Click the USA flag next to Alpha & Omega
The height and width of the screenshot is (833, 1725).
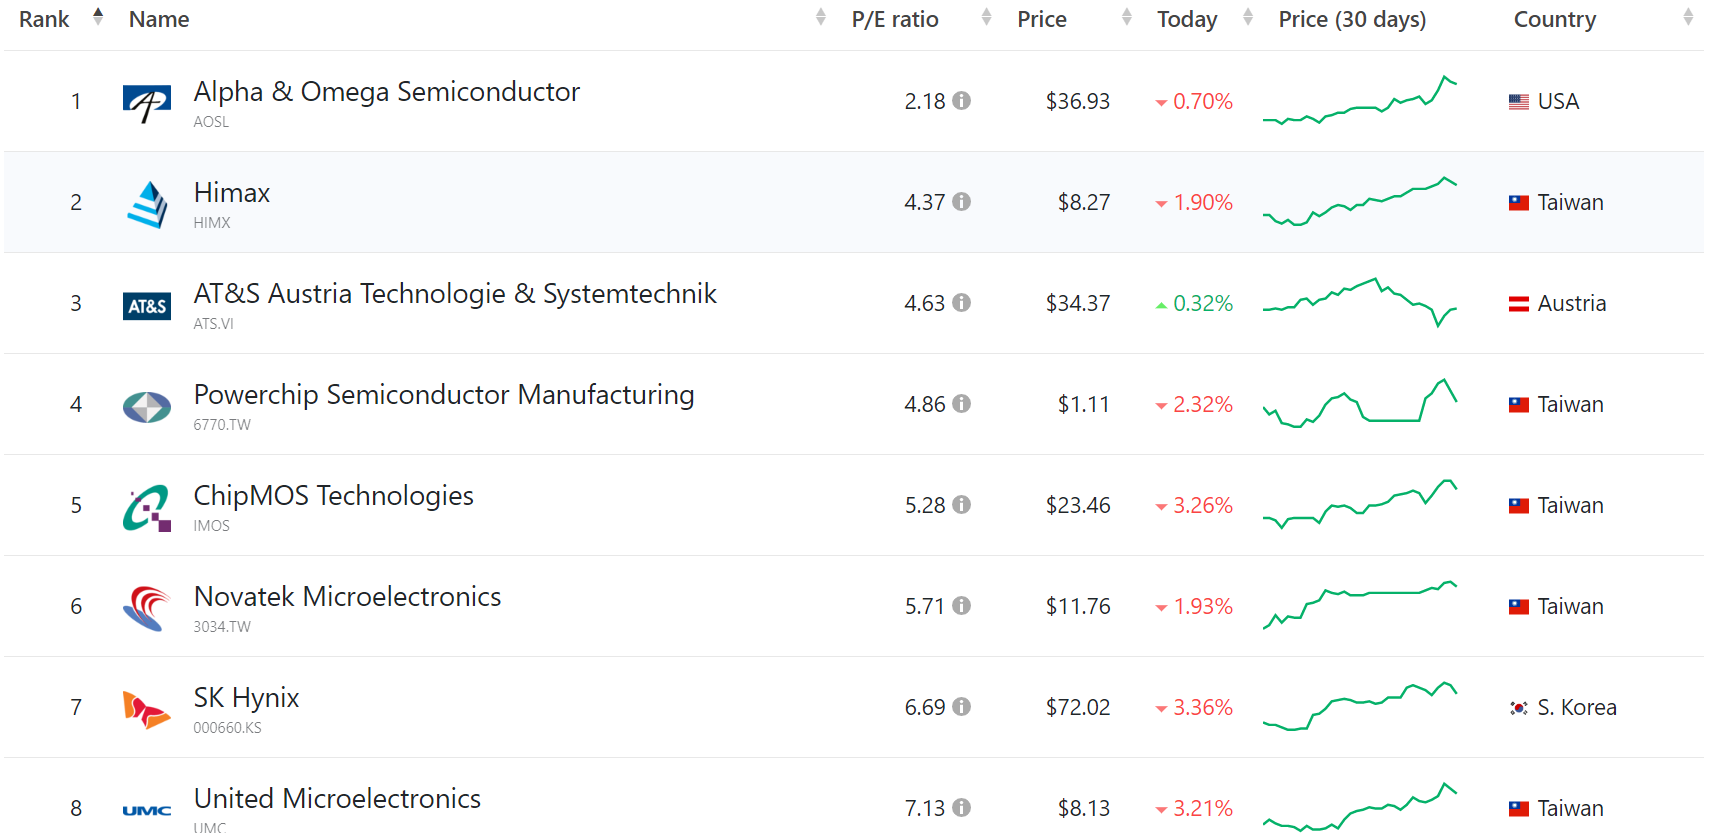1518,100
